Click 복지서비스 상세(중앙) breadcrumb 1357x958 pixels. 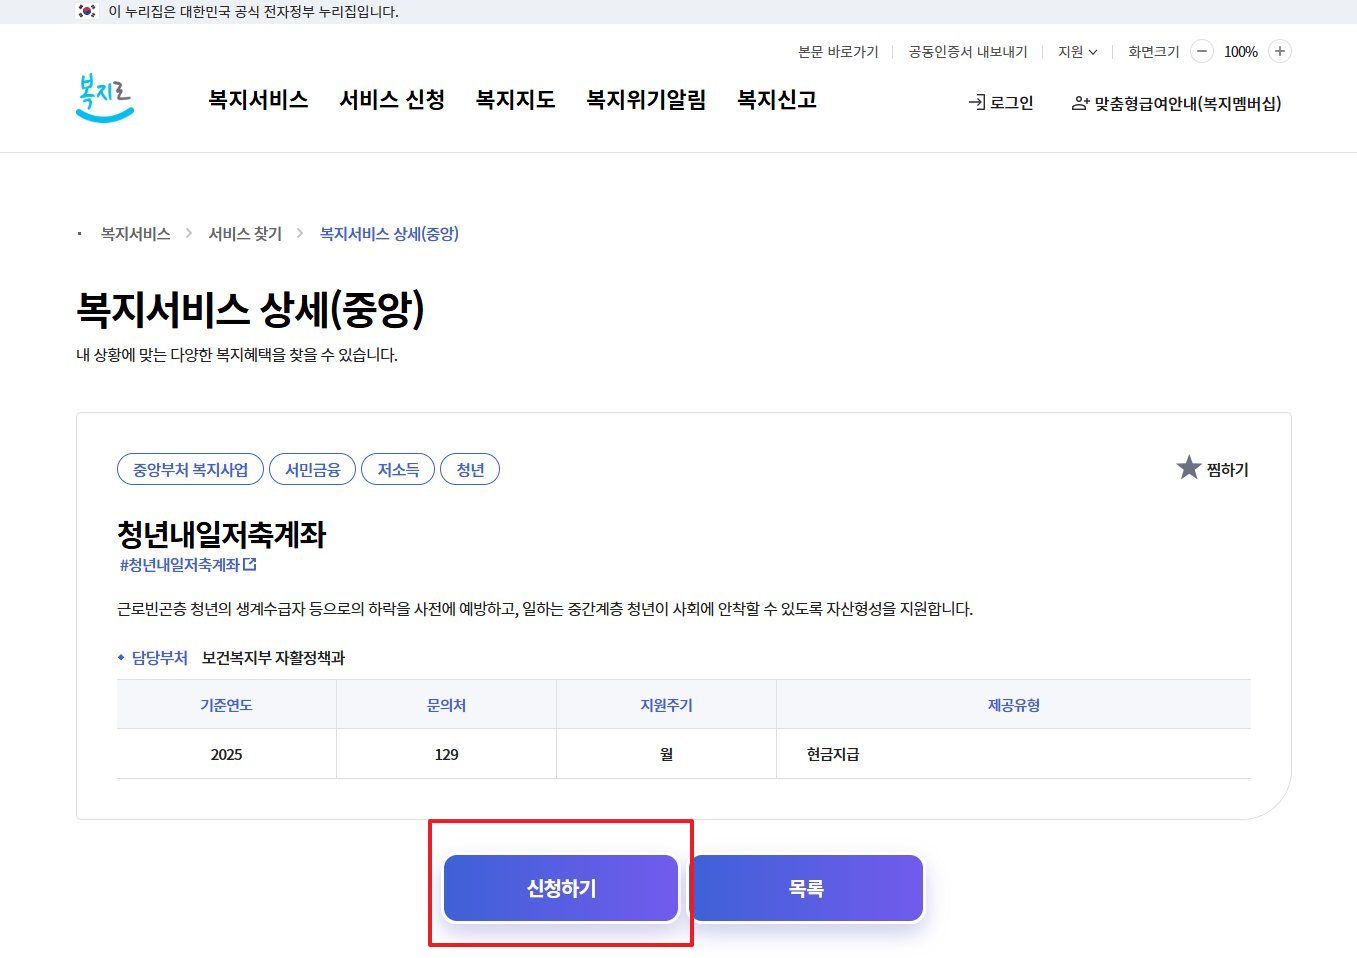point(389,234)
